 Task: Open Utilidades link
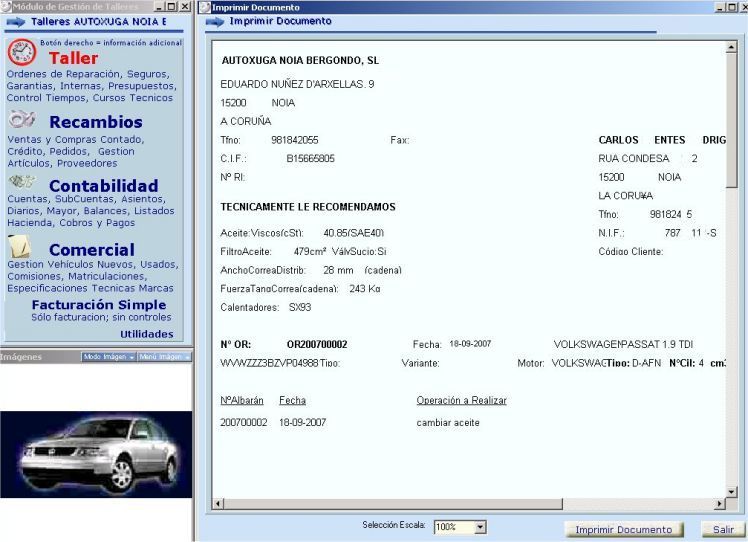[x=146, y=334]
